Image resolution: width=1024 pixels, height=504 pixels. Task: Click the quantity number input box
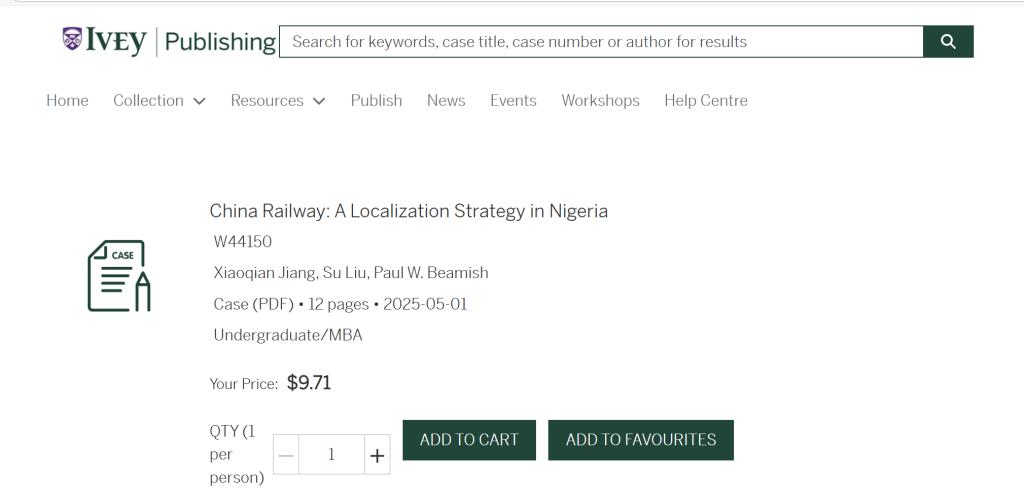tap(331, 455)
